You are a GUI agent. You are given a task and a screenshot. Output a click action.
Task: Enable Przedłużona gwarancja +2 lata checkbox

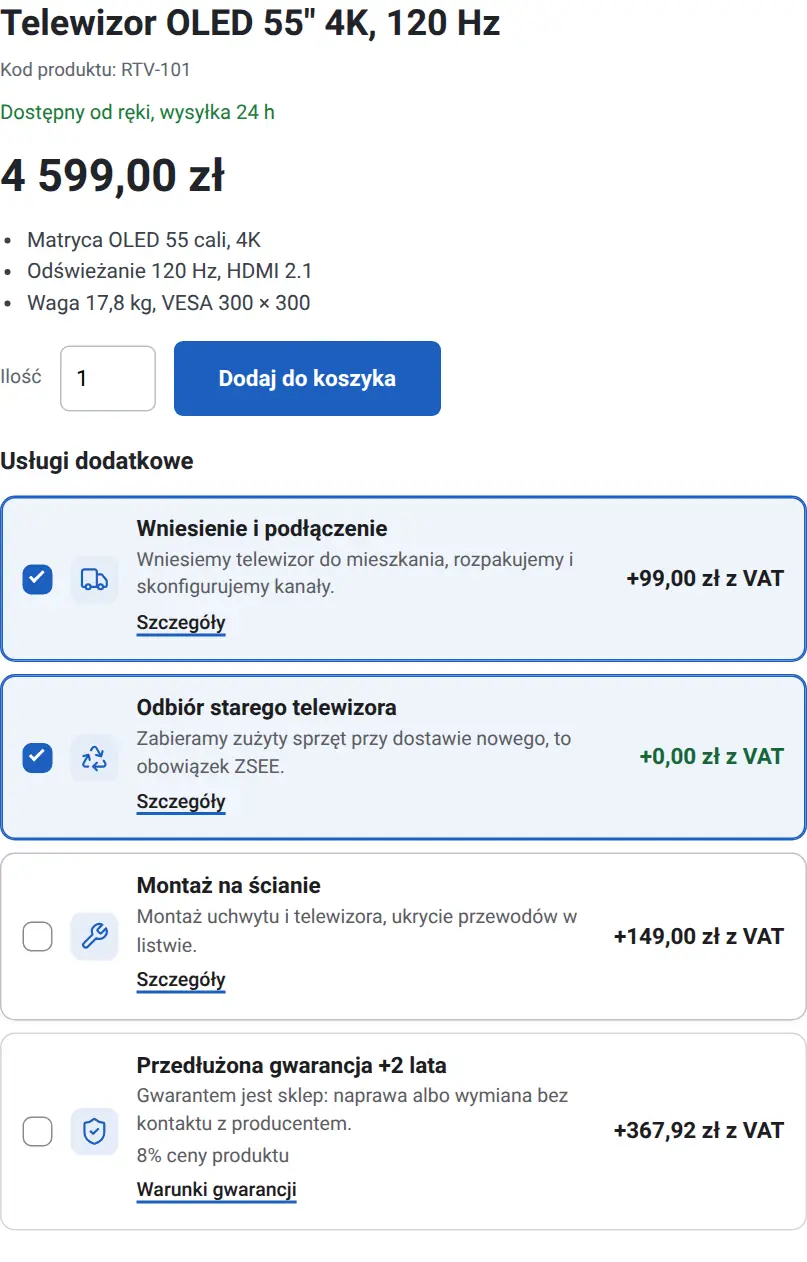(37, 1131)
